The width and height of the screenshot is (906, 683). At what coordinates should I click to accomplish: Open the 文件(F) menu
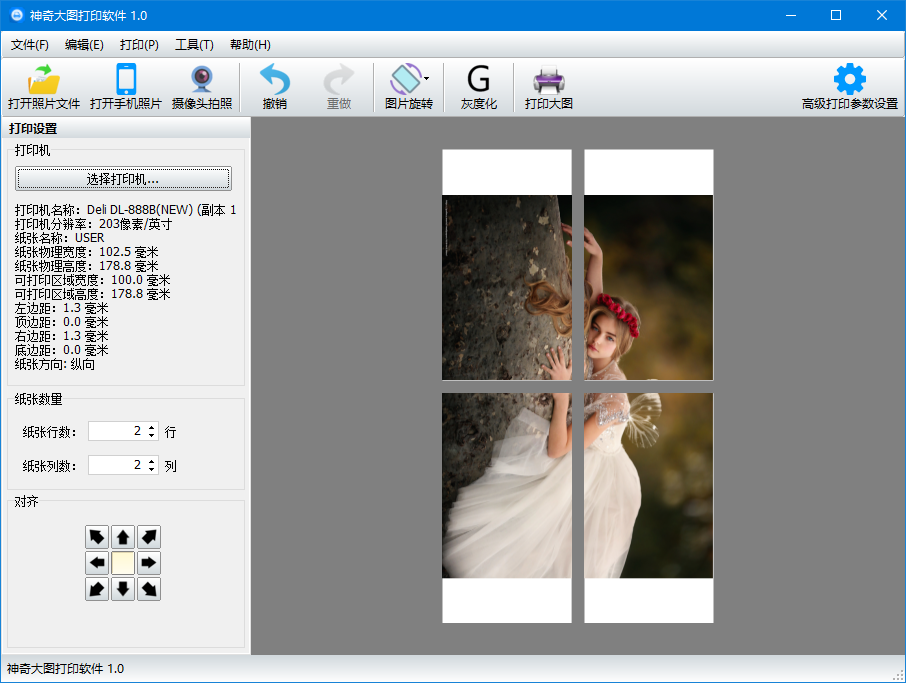coord(30,45)
